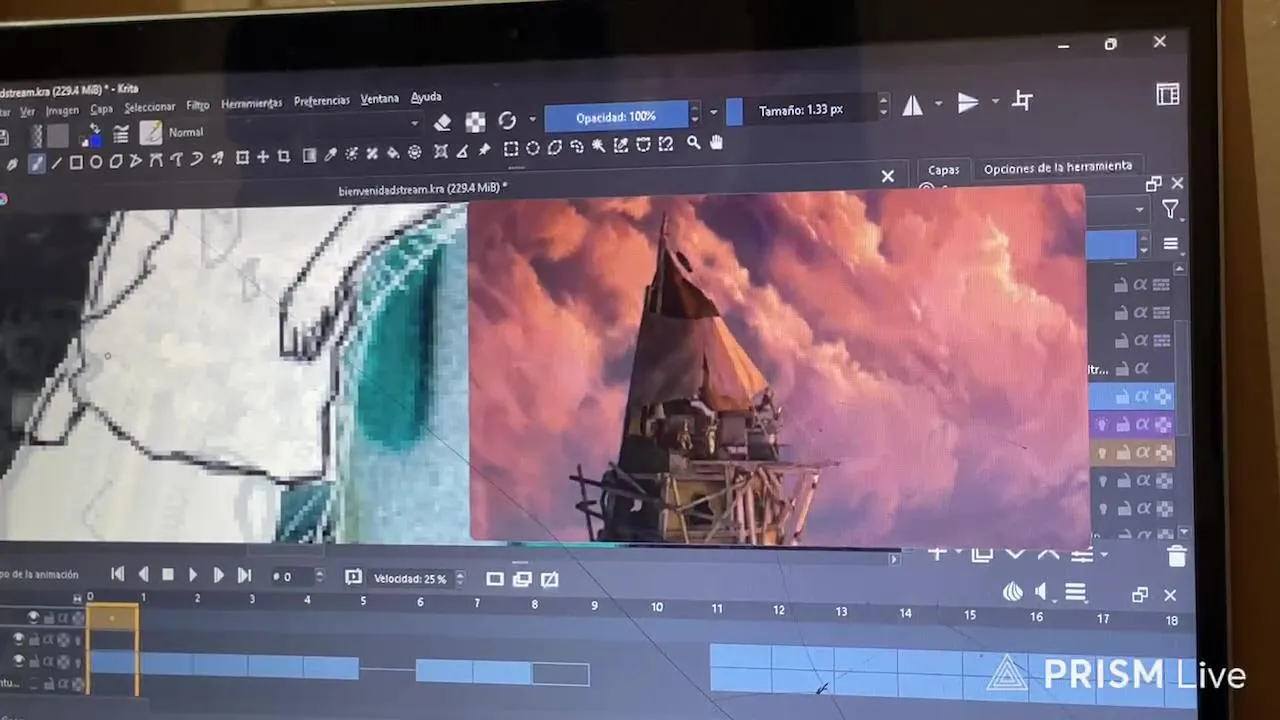The image size is (1280, 720).
Task: Open the layer filter funnel icon
Action: 1170,209
